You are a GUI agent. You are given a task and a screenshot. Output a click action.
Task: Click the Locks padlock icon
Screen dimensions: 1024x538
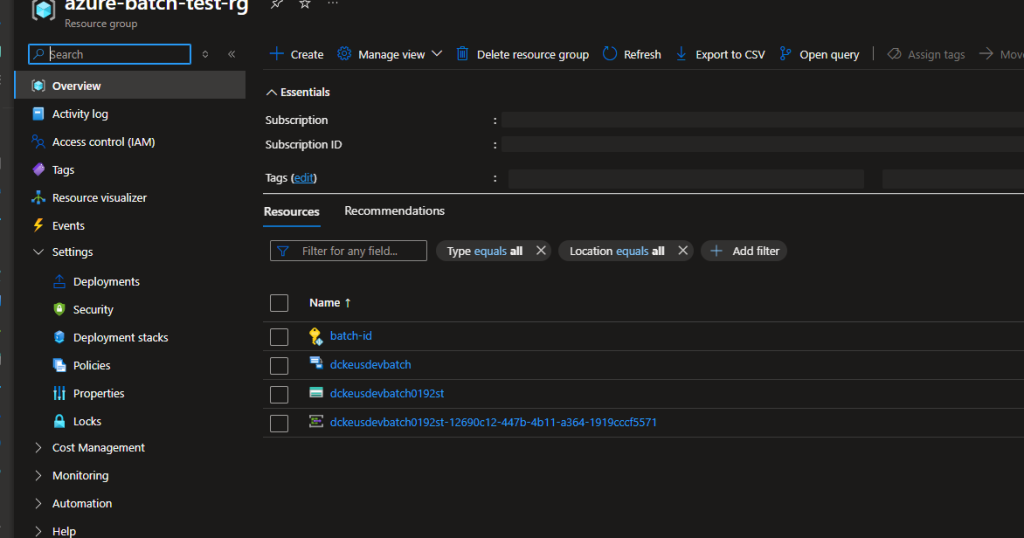(59, 421)
